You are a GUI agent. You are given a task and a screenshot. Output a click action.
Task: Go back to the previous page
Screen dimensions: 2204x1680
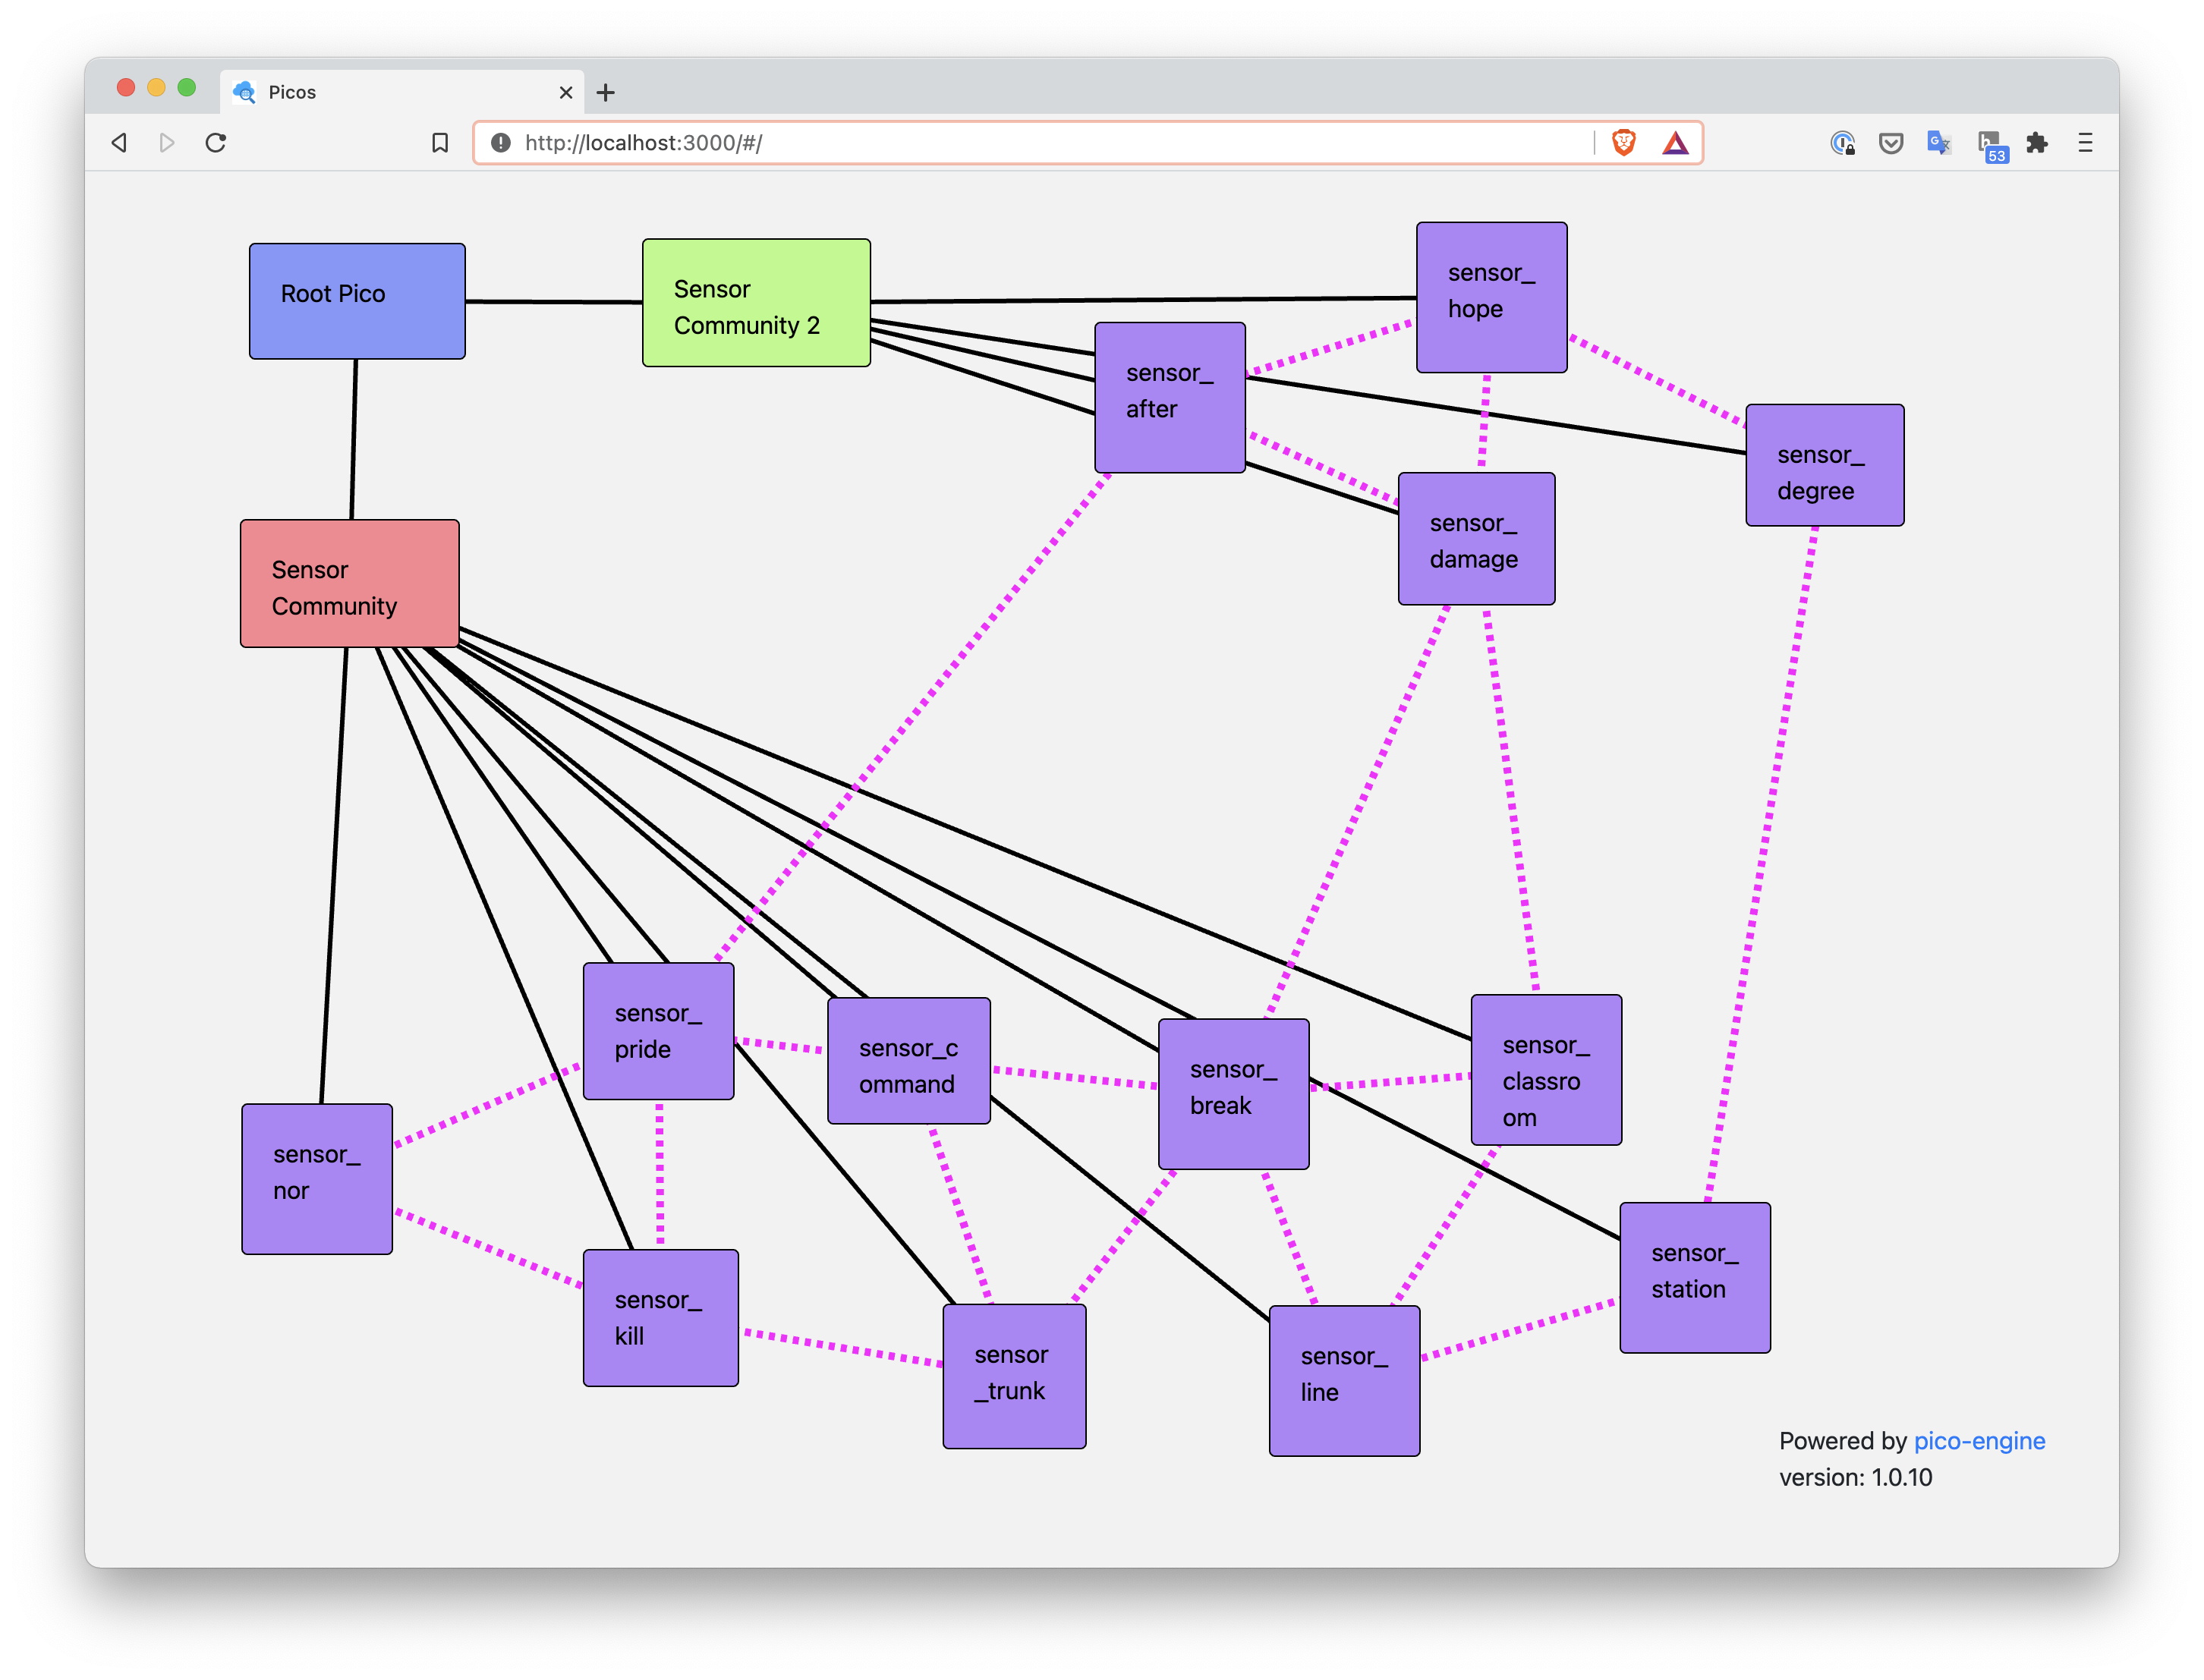[x=119, y=143]
